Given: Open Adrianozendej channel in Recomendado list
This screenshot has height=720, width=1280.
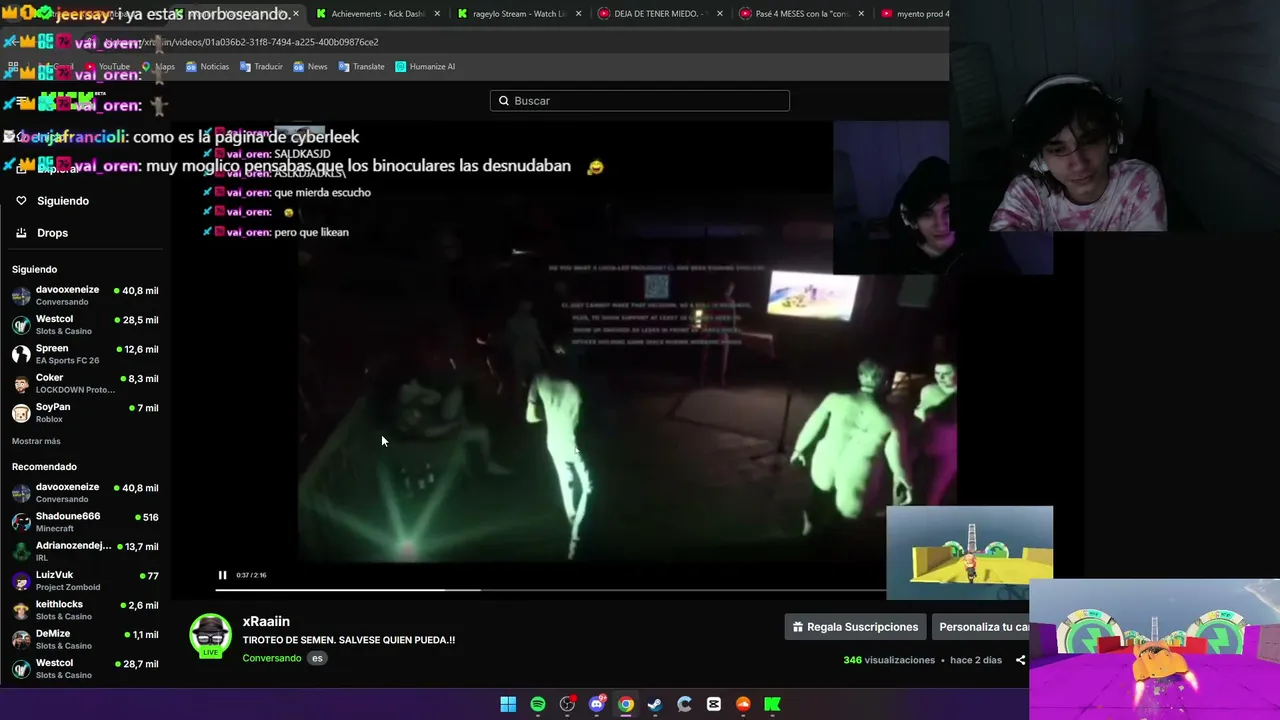Looking at the screenshot, I should tap(85, 551).
